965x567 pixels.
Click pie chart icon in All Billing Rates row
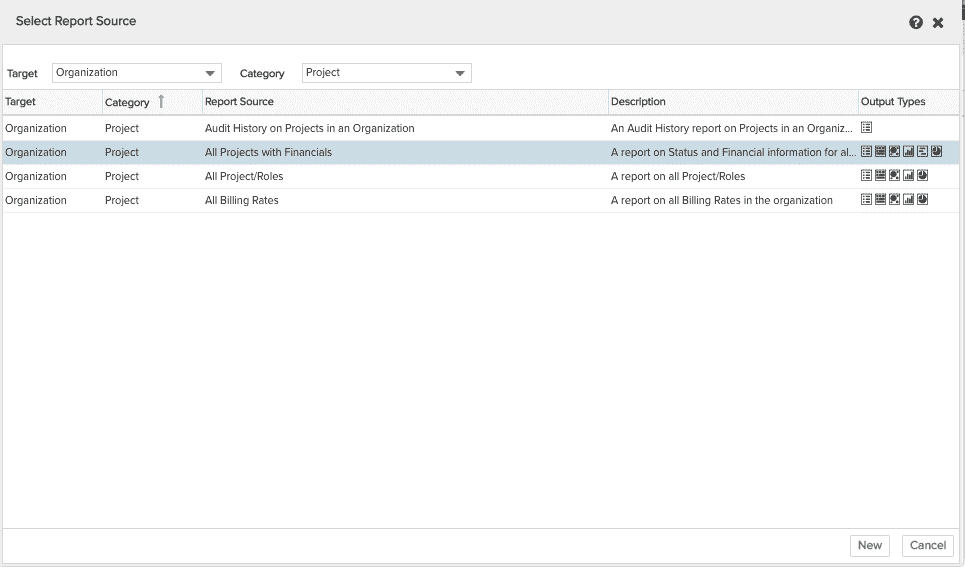922,200
